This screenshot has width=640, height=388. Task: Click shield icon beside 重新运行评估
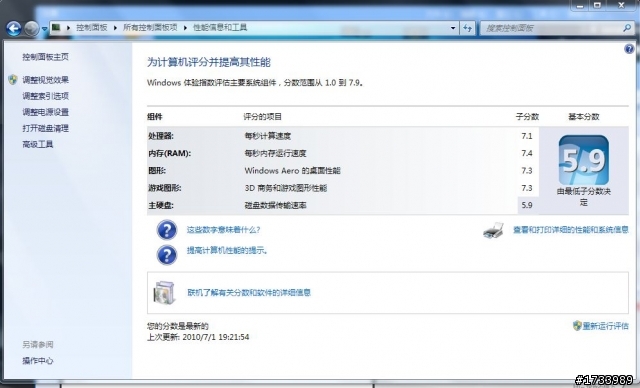577,326
